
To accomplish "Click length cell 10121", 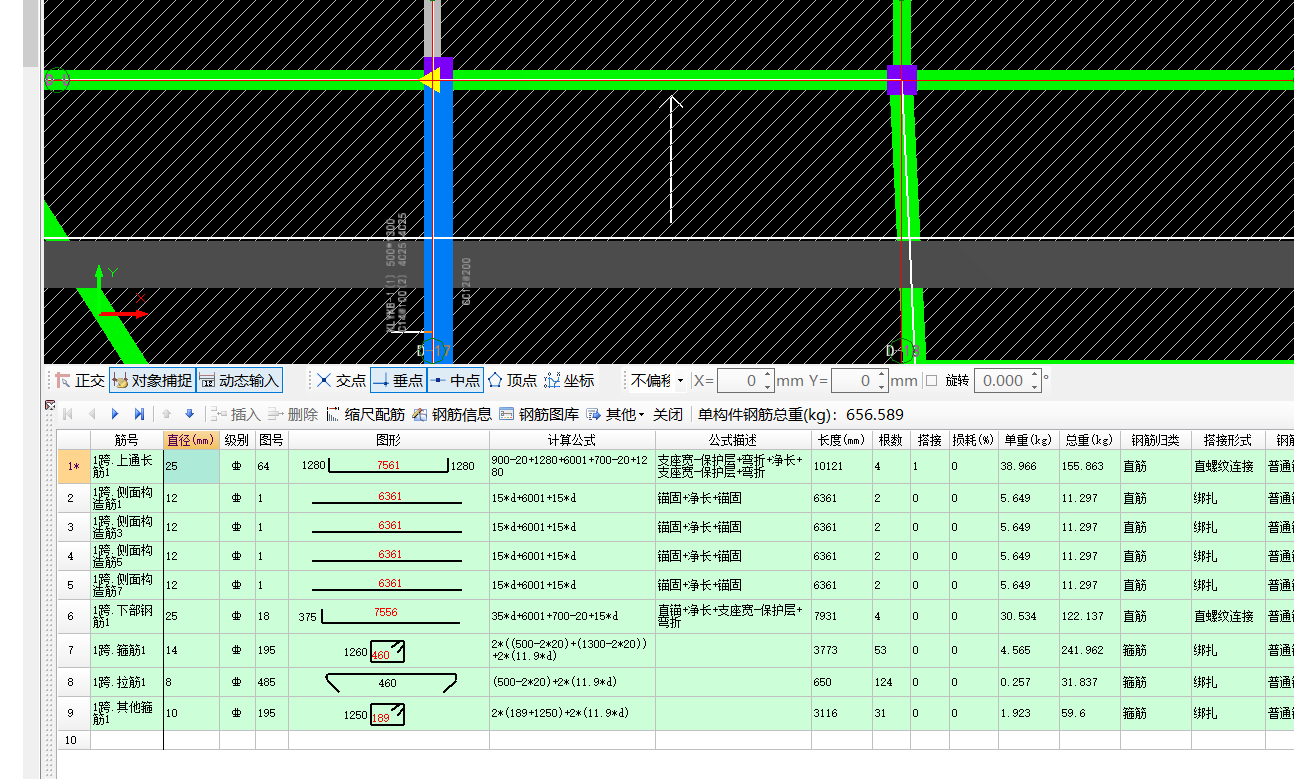I will click(x=841, y=467).
